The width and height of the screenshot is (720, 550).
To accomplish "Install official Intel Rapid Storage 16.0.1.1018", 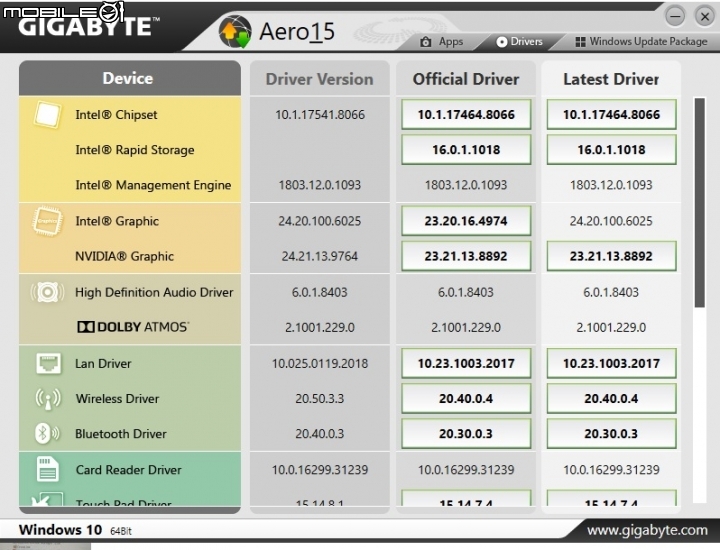I will coord(466,150).
